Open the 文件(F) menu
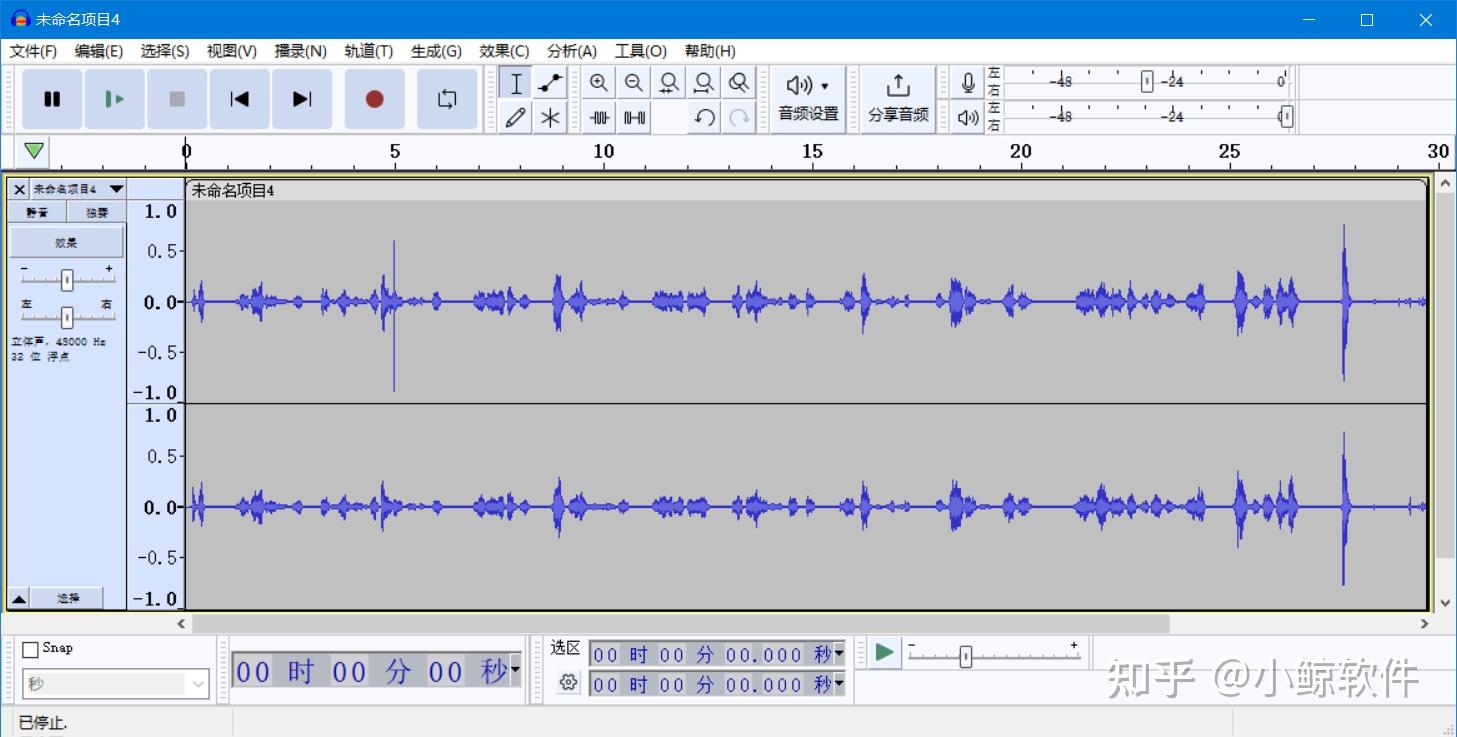The image size is (1457, 737). (x=31, y=51)
